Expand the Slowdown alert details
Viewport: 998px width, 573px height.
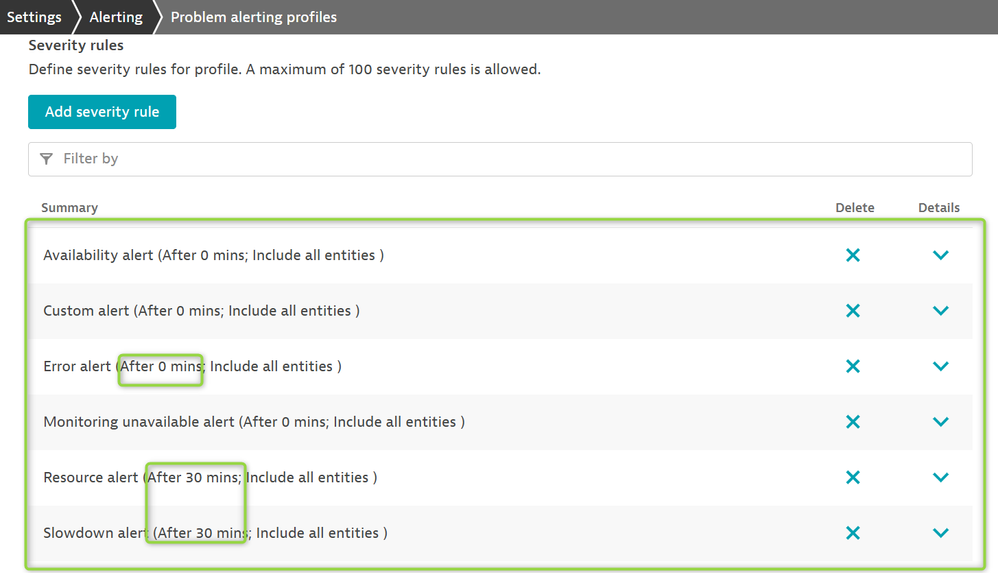point(940,533)
